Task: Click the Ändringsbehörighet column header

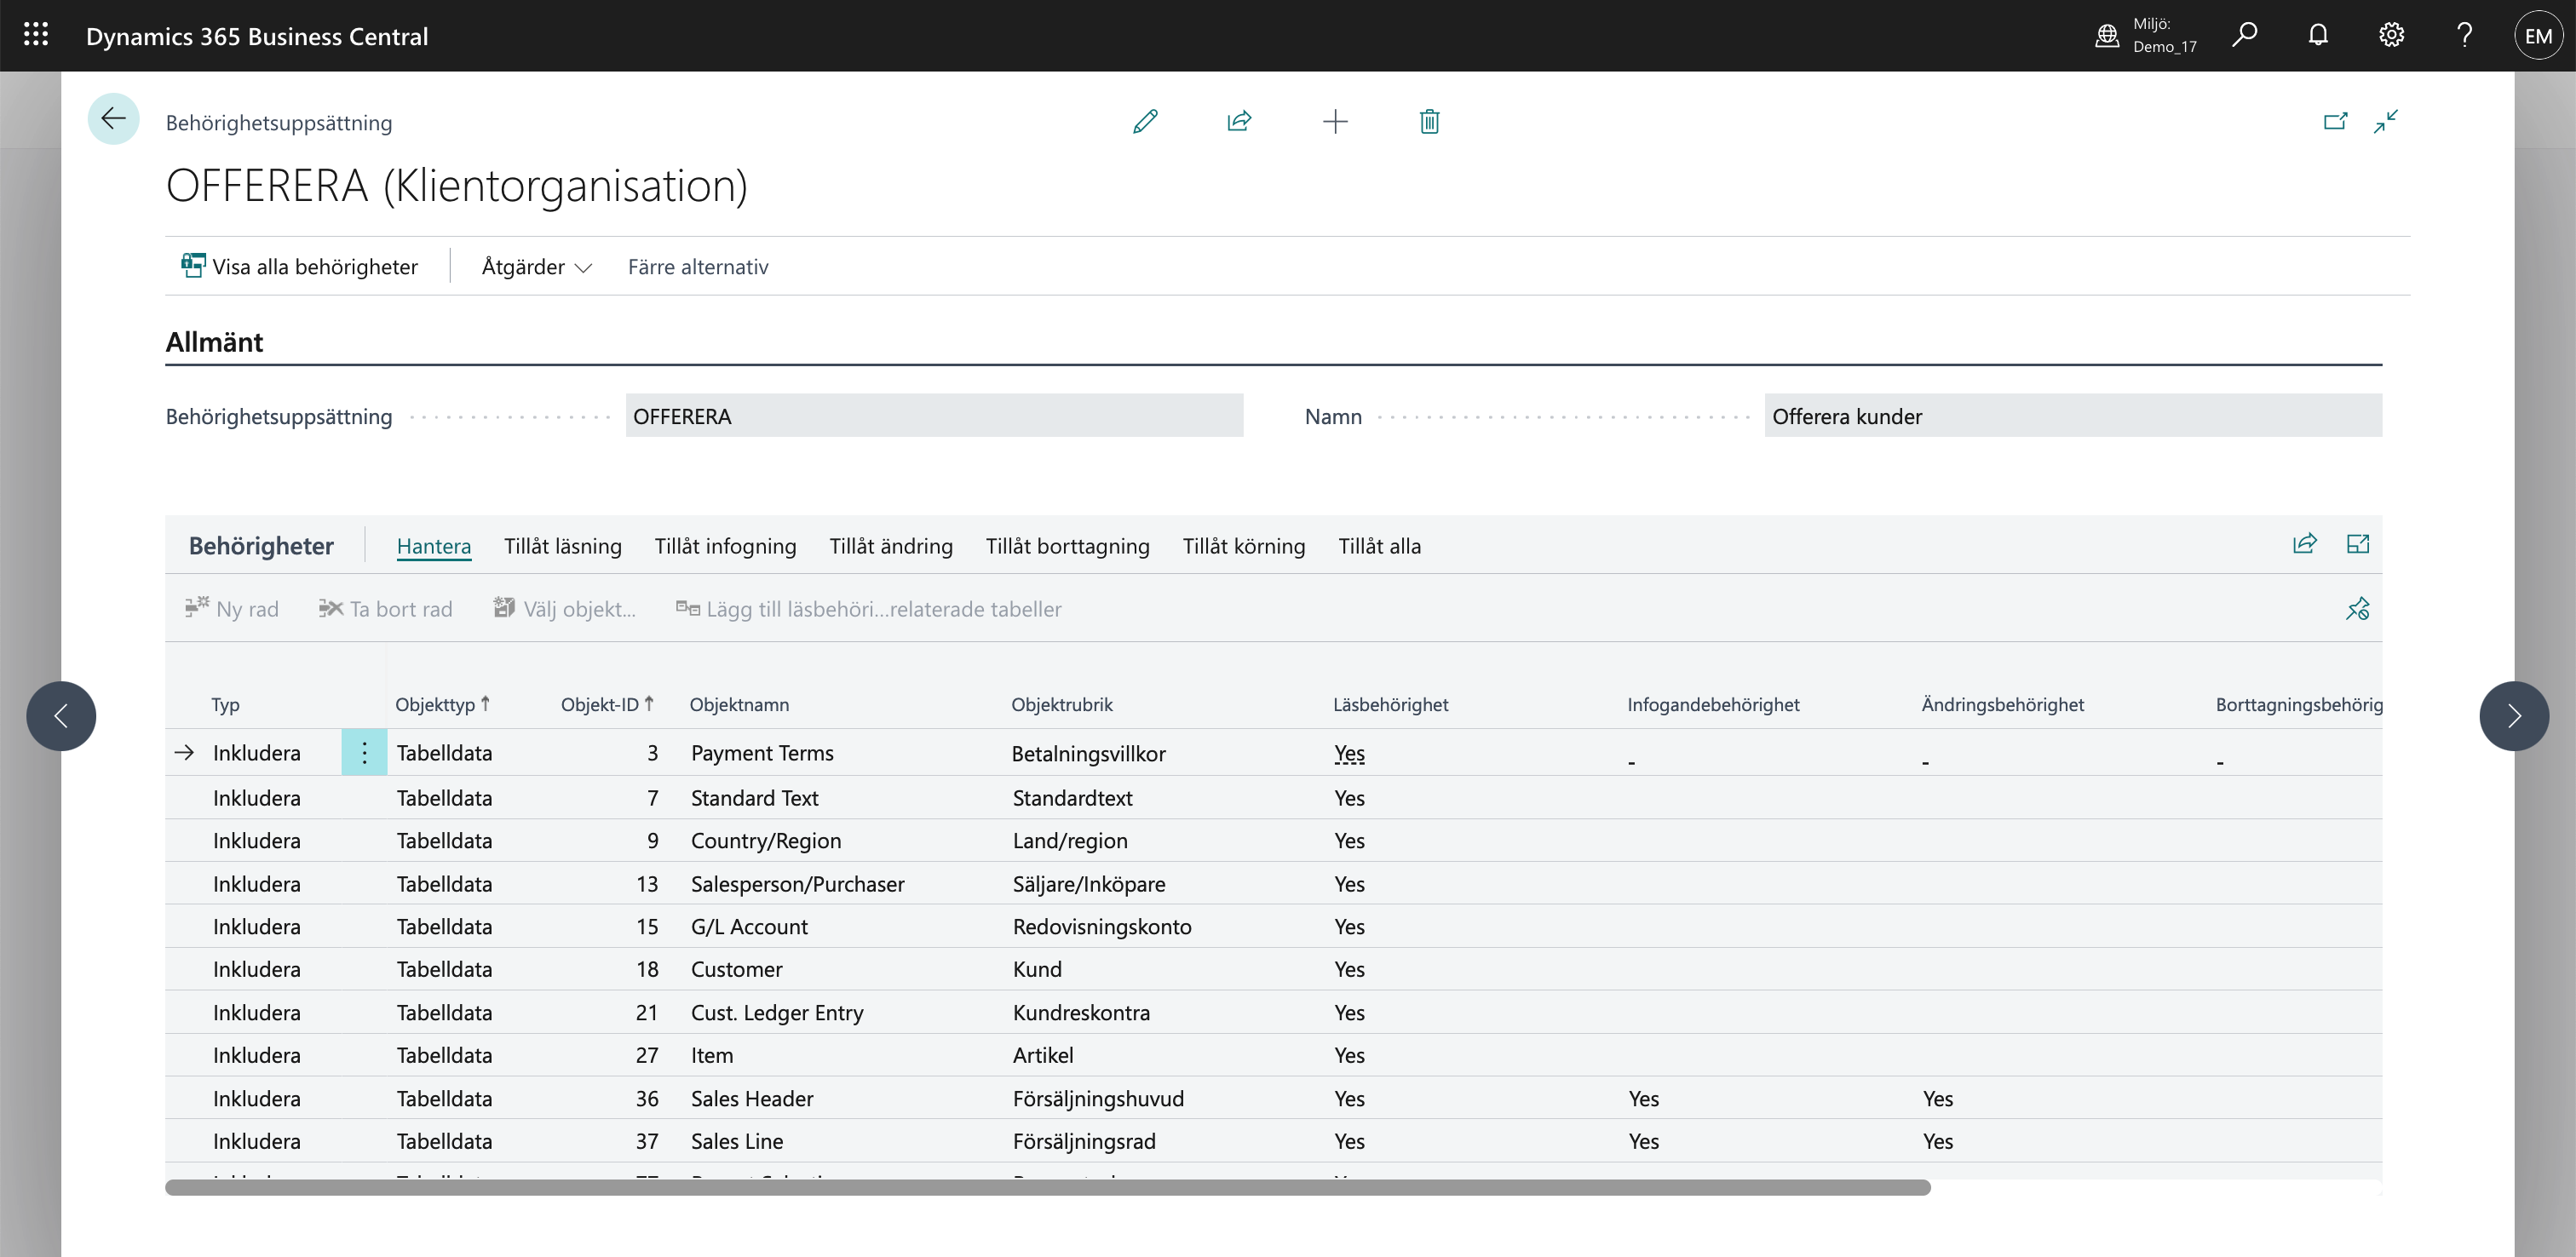Action: click(x=2002, y=704)
